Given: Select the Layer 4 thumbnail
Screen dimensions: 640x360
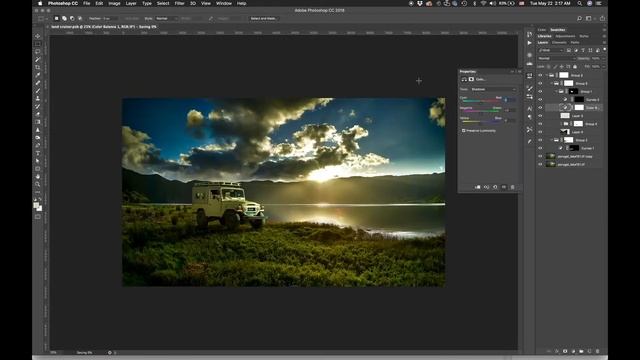Looking at the screenshot, I should 565,132.
